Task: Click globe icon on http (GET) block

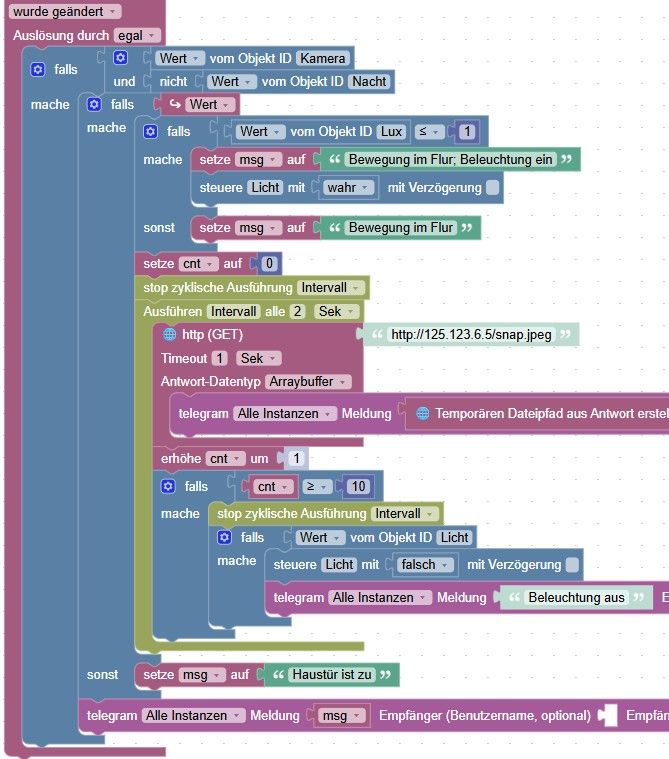Action: pos(169,334)
